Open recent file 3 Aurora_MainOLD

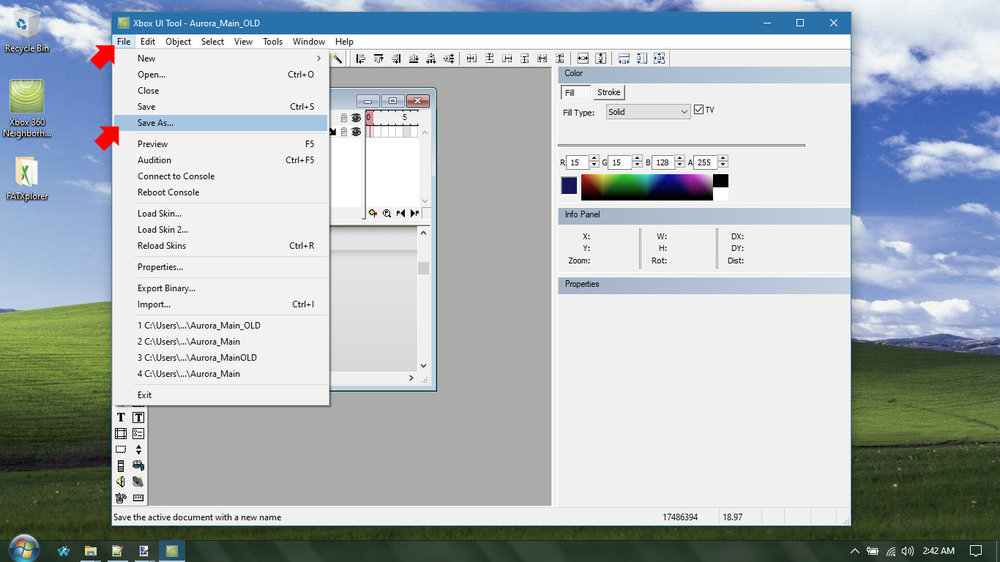221,358
